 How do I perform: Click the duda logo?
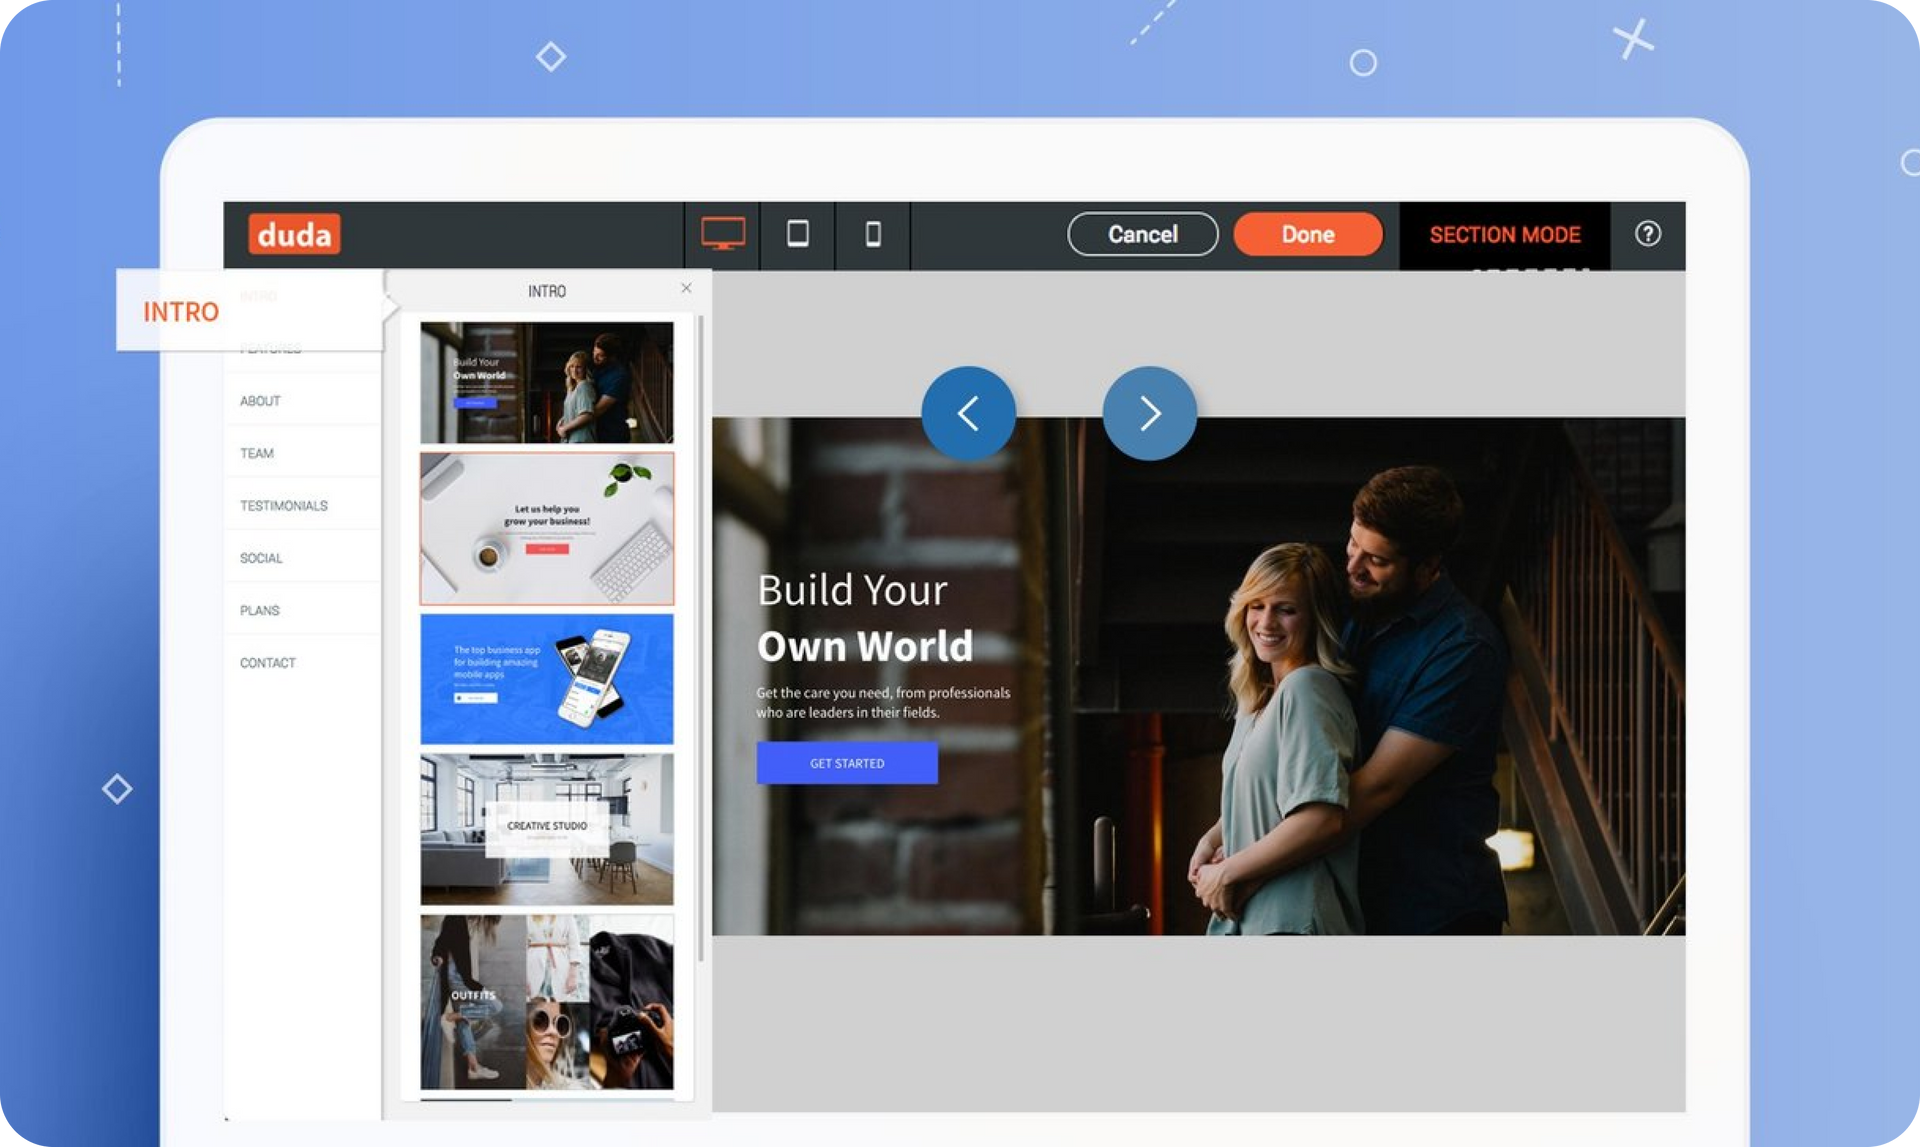pyautogui.click(x=294, y=234)
